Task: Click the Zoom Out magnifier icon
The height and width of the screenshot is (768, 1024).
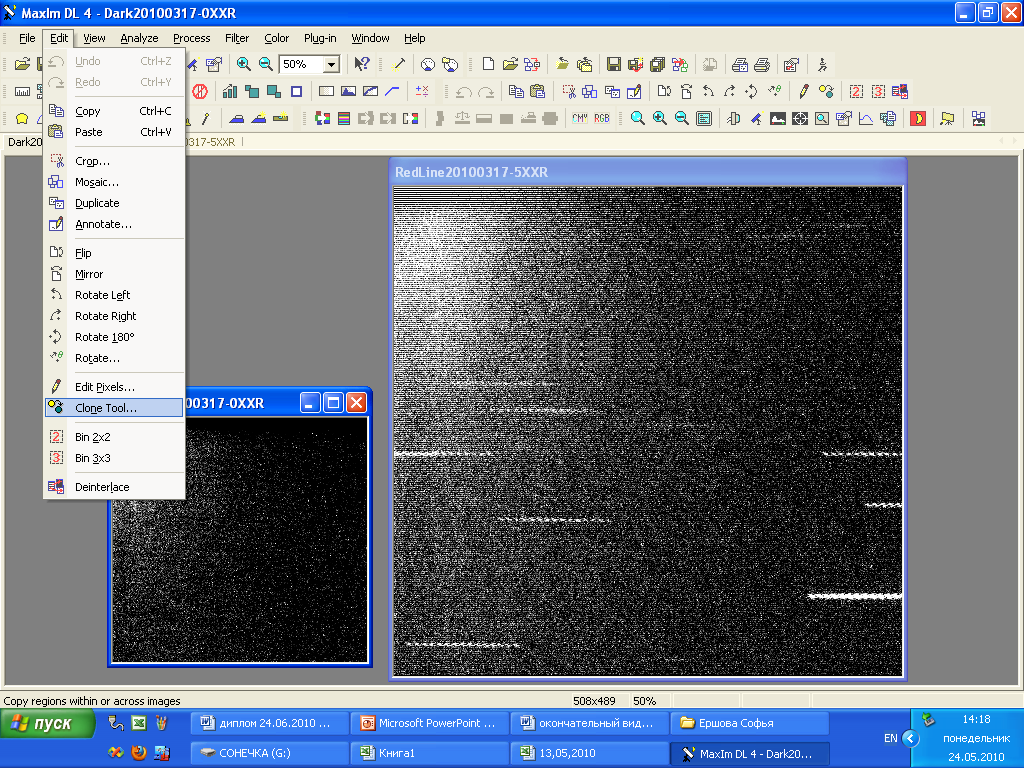Action: [266, 64]
